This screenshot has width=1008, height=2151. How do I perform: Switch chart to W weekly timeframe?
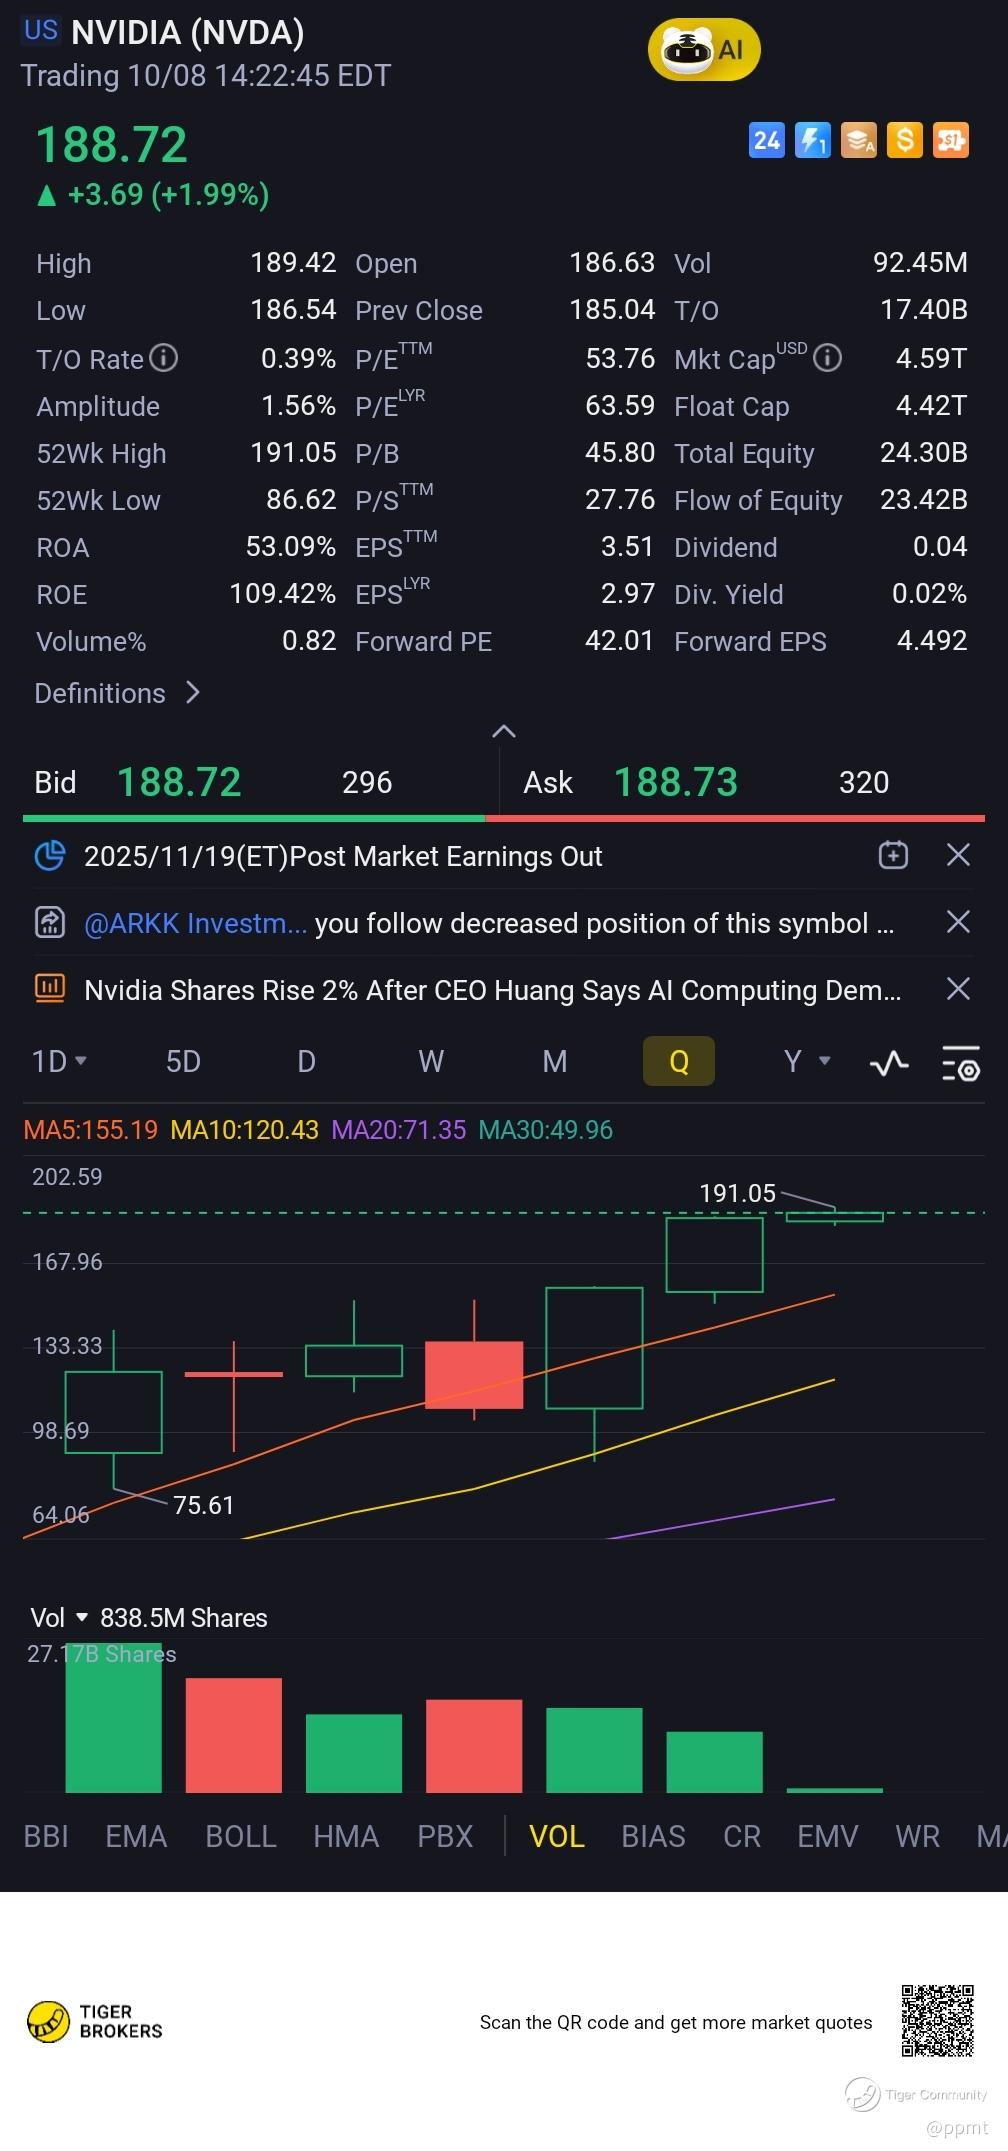[431, 1061]
